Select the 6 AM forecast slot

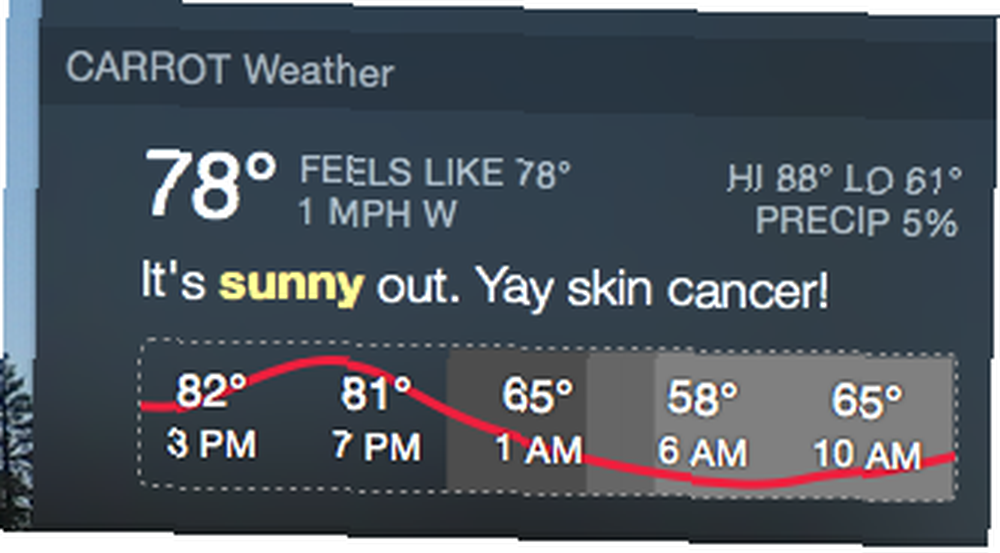click(x=702, y=452)
